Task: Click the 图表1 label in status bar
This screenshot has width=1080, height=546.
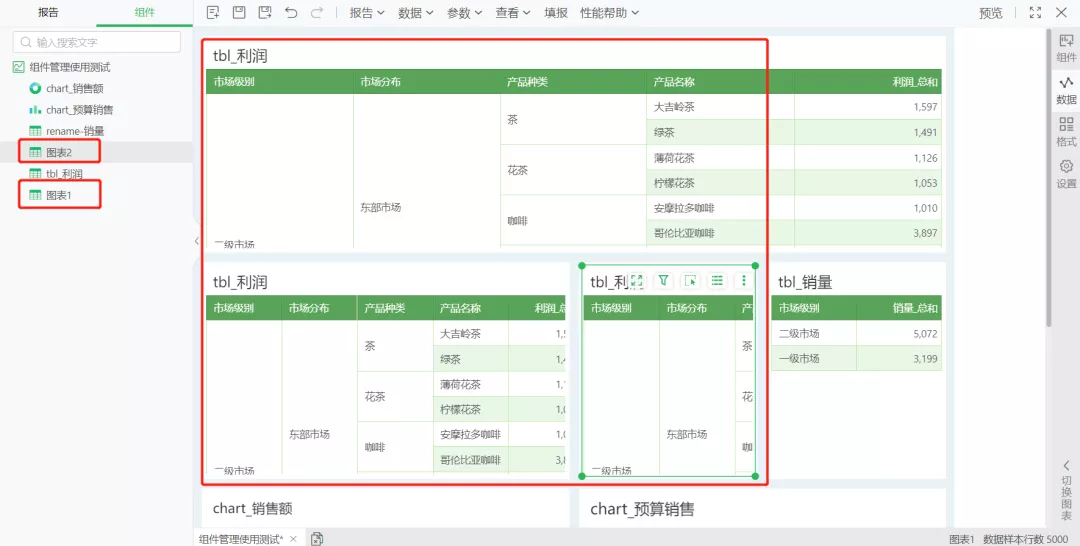Action: coord(962,539)
